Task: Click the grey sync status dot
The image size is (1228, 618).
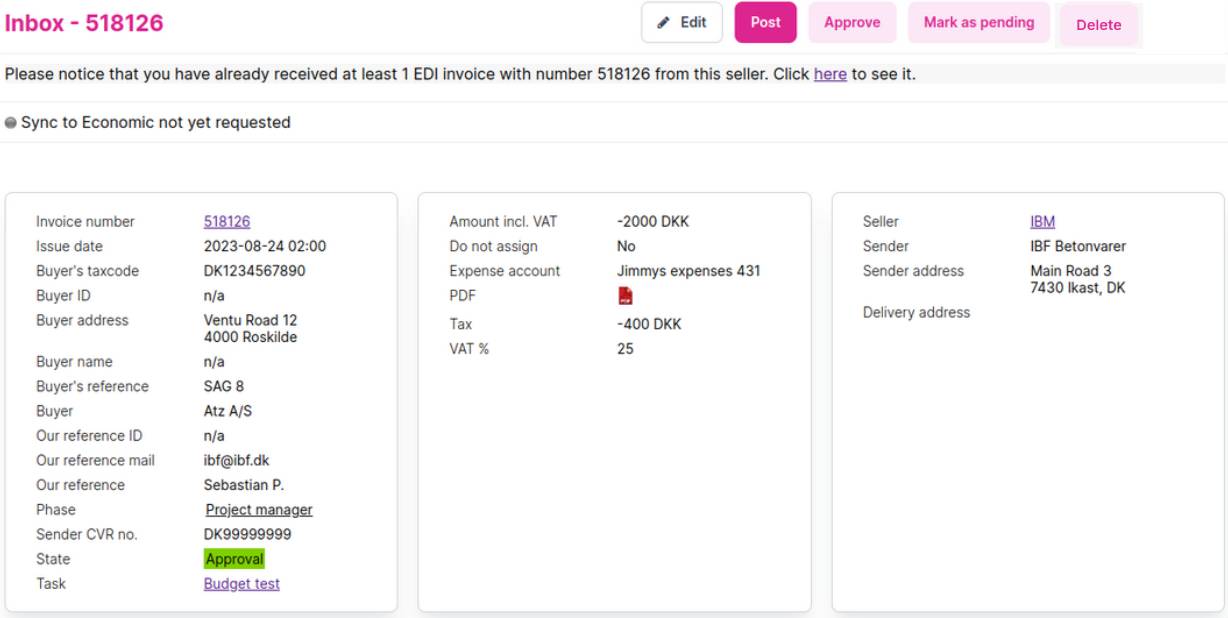Action: click(11, 123)
